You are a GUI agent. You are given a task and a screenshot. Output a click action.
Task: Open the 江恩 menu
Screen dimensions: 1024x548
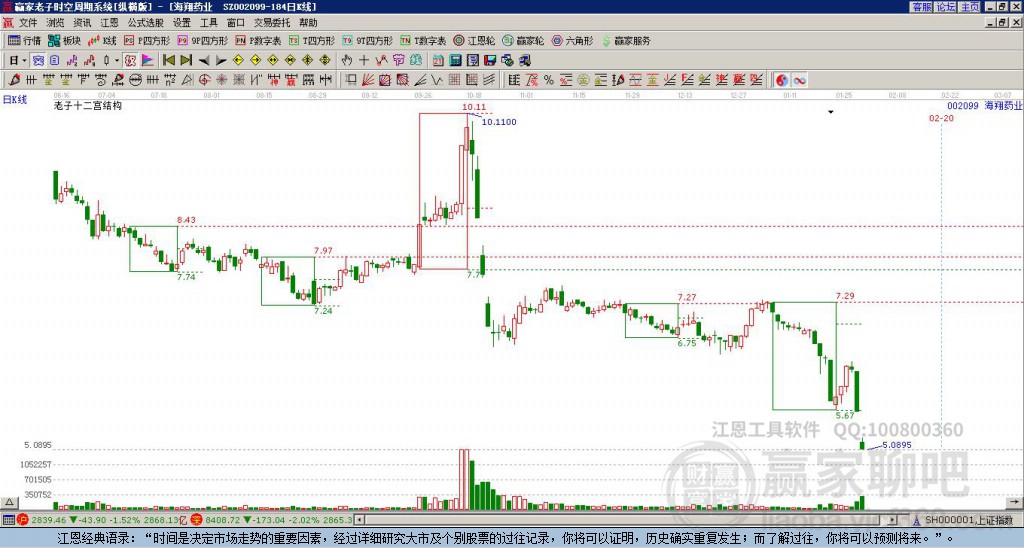109,23
